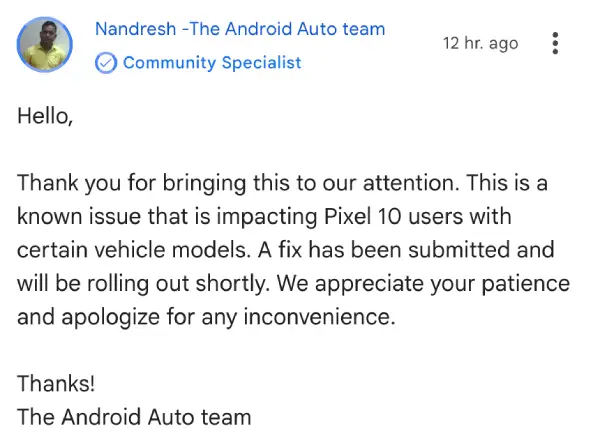
Task: Click Nandresh's profile avatar picture
Action: 46,46
